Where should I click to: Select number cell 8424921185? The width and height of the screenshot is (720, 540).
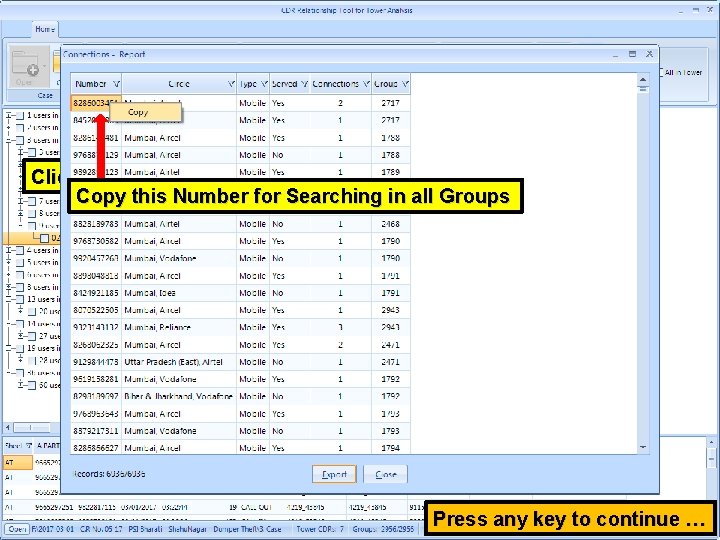pyautogui.click(x=96, y=293)
